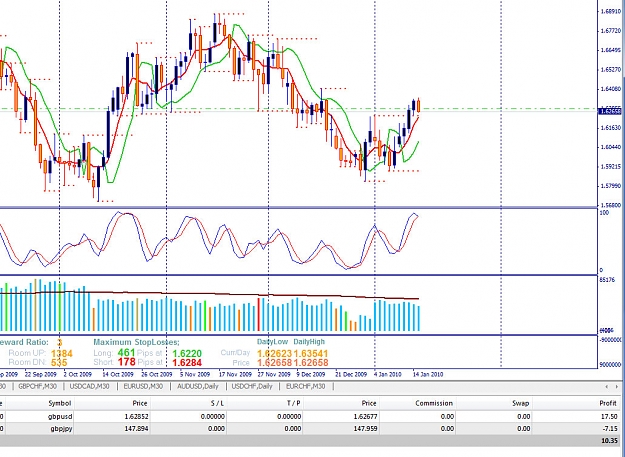Click the gbpusd open price 1.62852
This screenshot has height=457, width=625.
point(136,416)
